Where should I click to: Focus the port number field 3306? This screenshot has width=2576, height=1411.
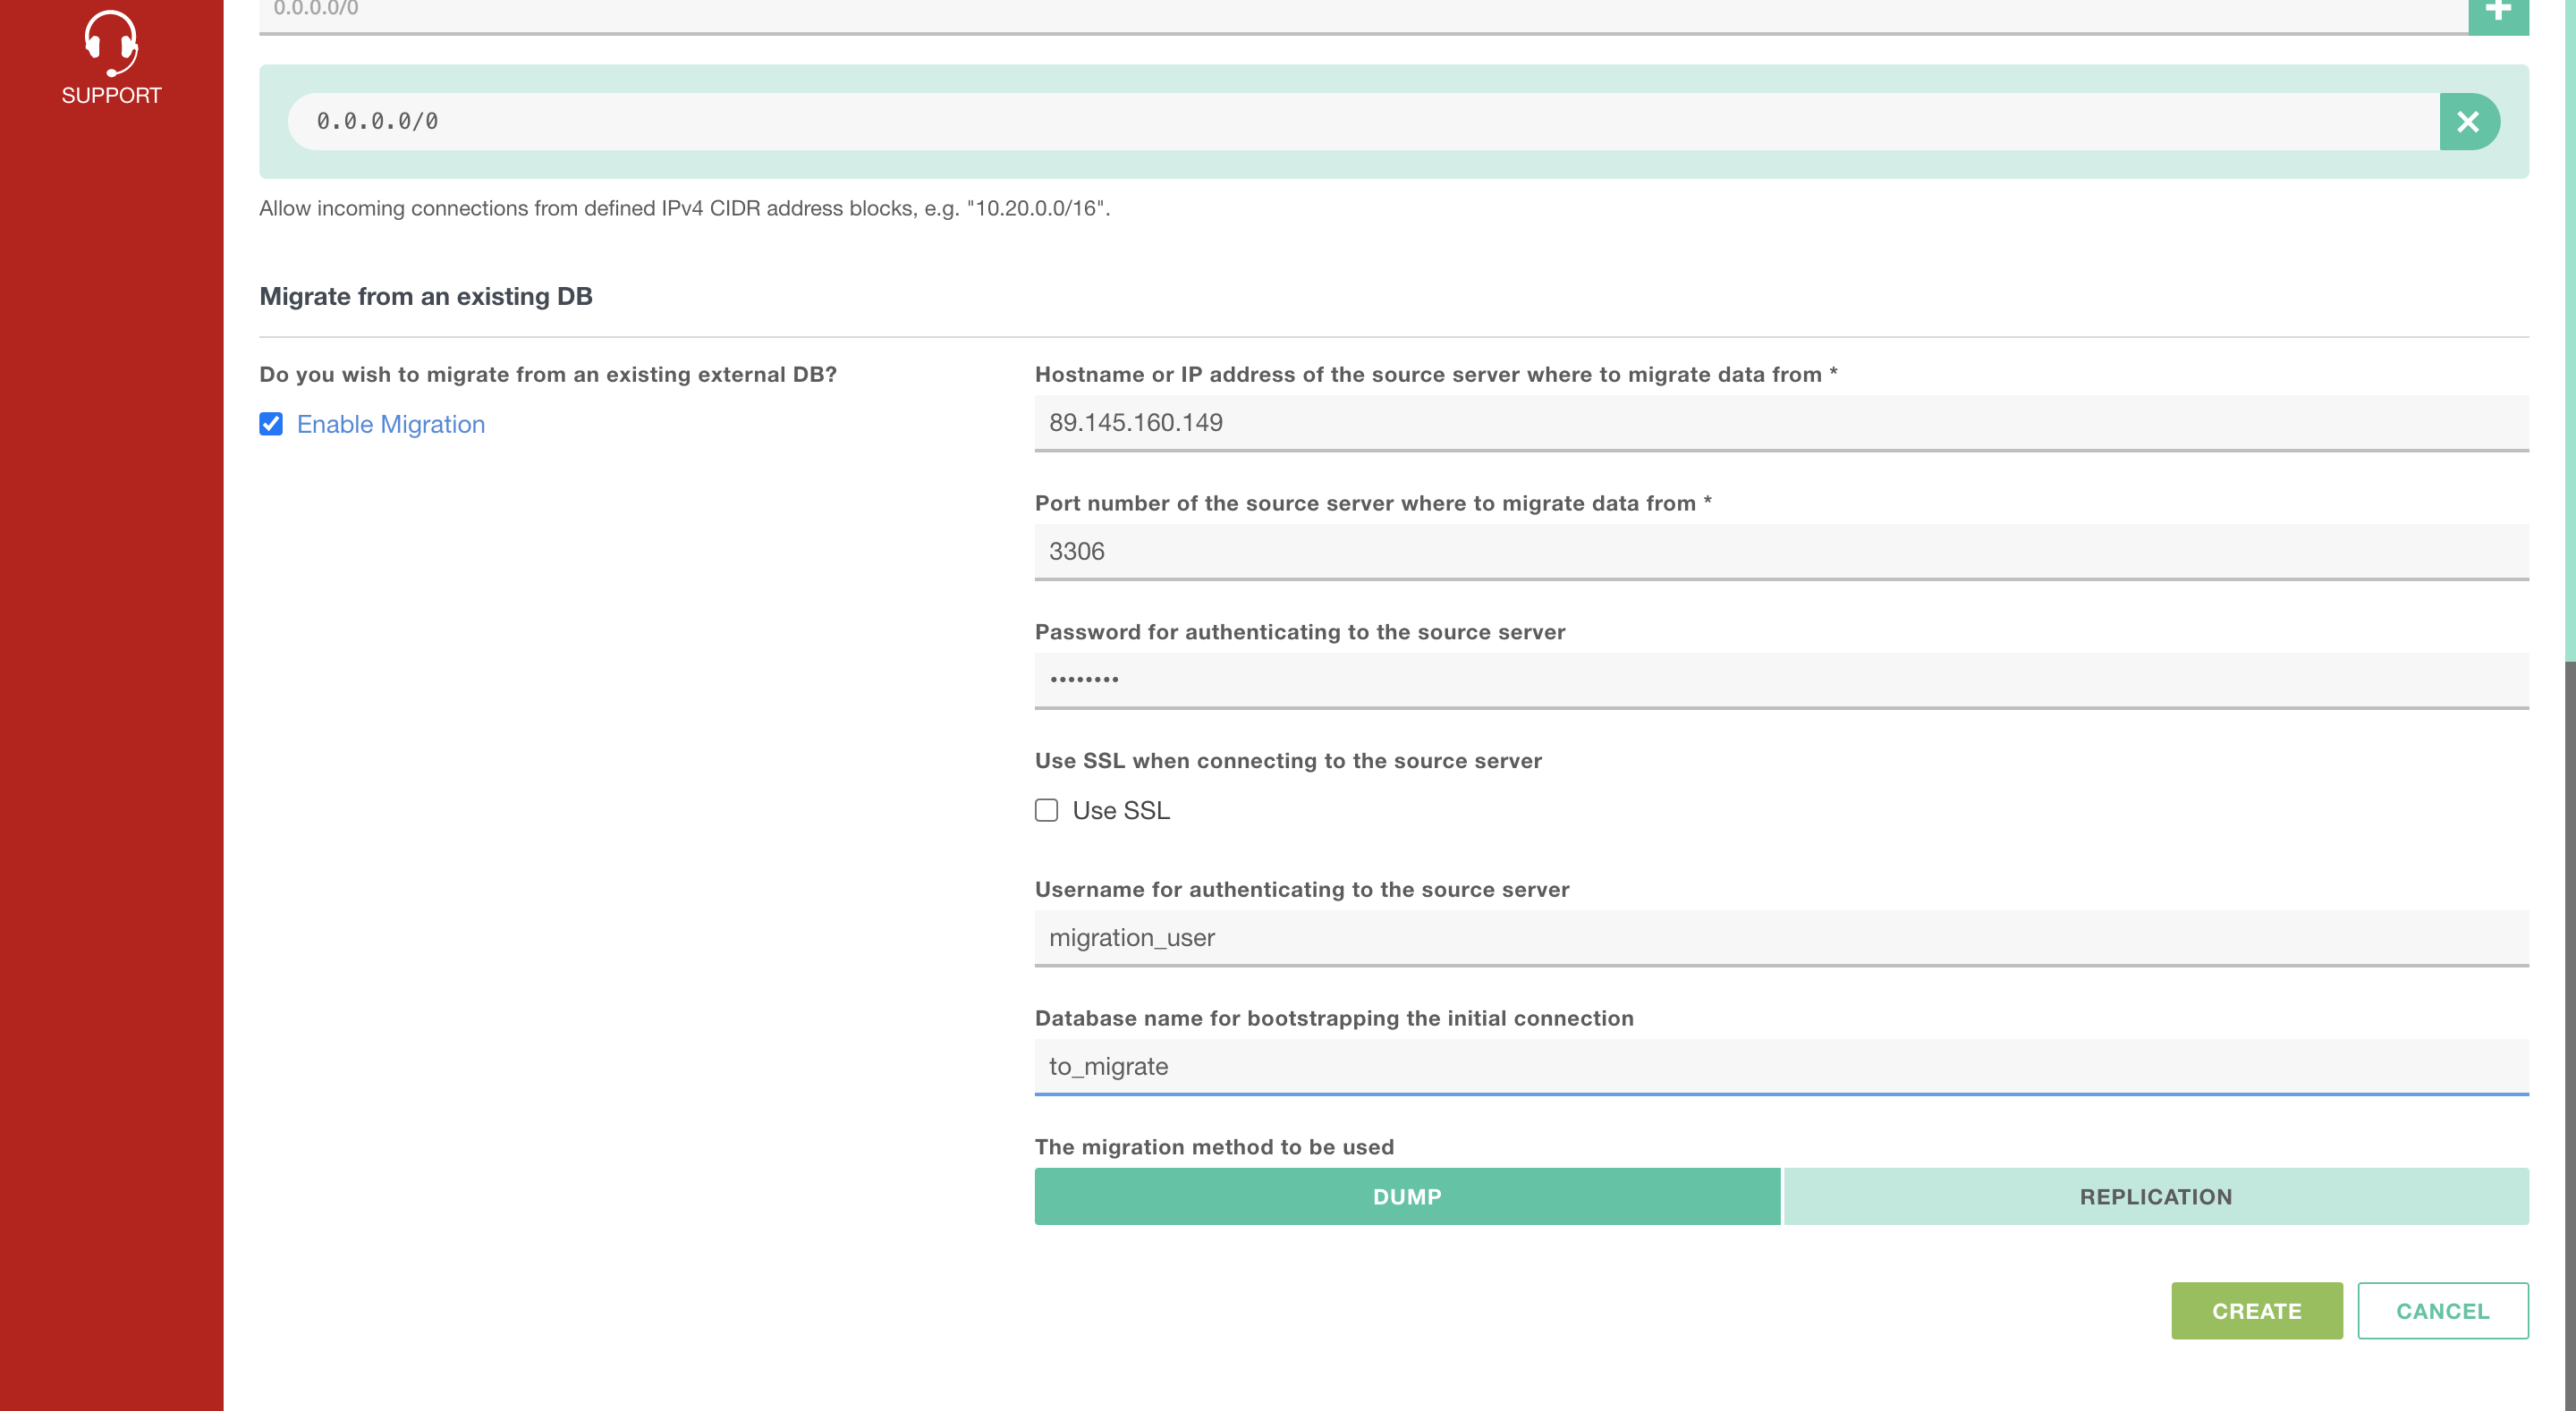[1782, 552]
